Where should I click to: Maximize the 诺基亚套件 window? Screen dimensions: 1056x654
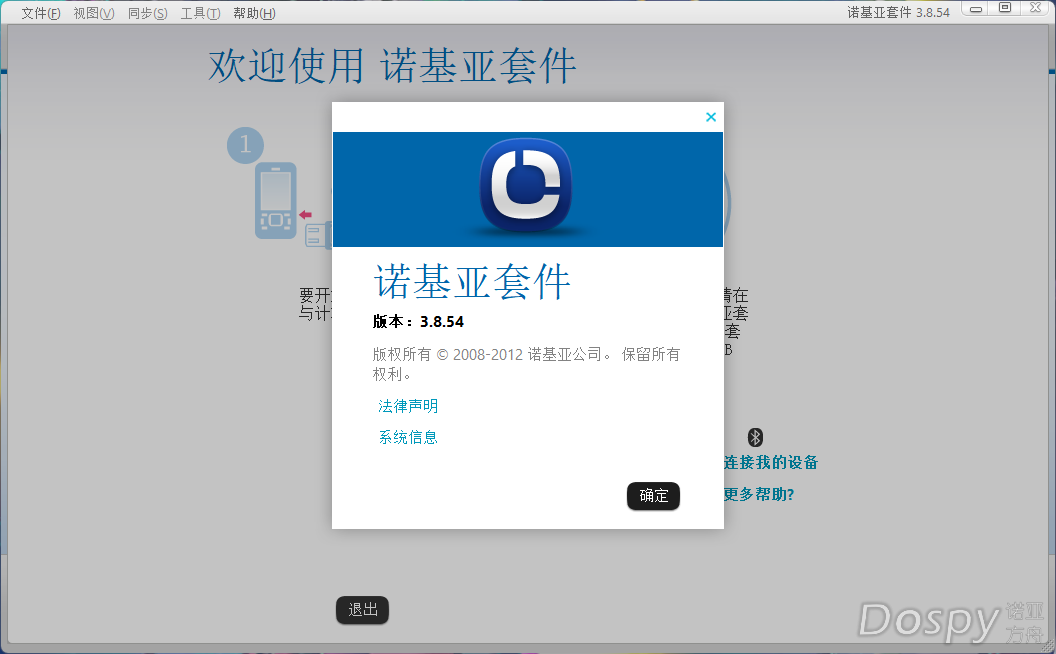point(1005,8)
